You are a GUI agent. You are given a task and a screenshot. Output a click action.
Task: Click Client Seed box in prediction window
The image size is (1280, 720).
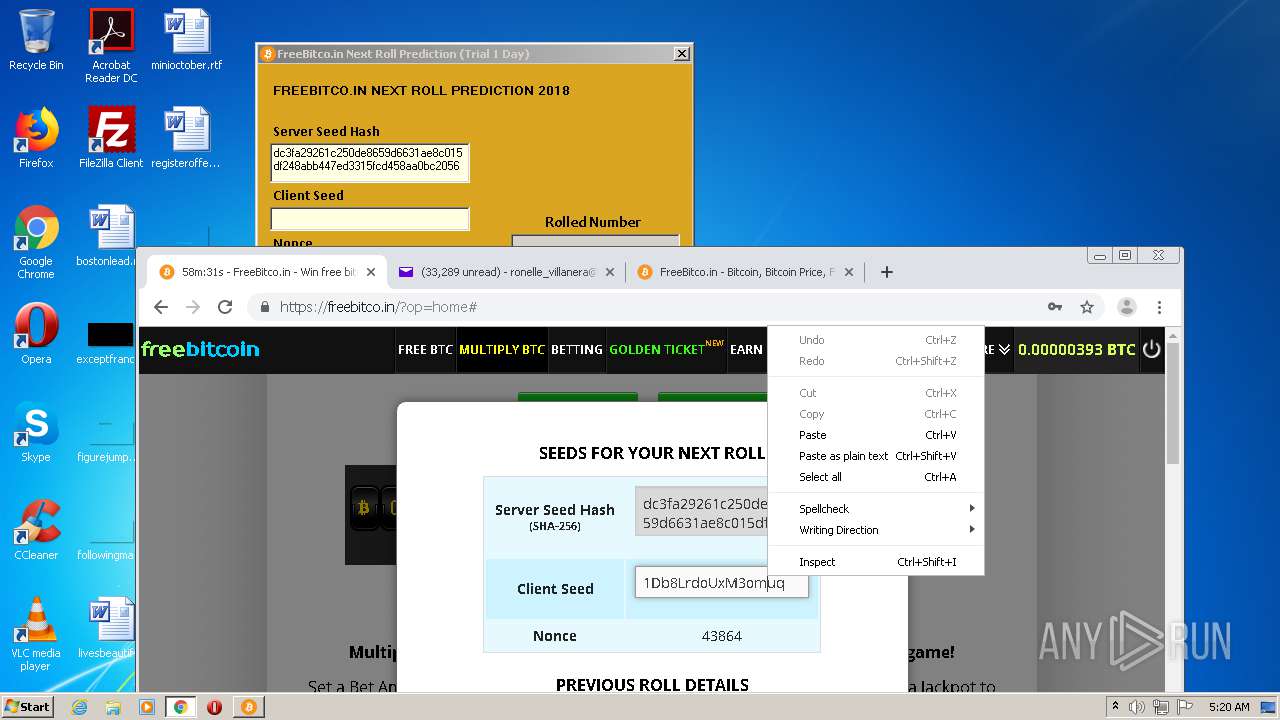(370, 219)
